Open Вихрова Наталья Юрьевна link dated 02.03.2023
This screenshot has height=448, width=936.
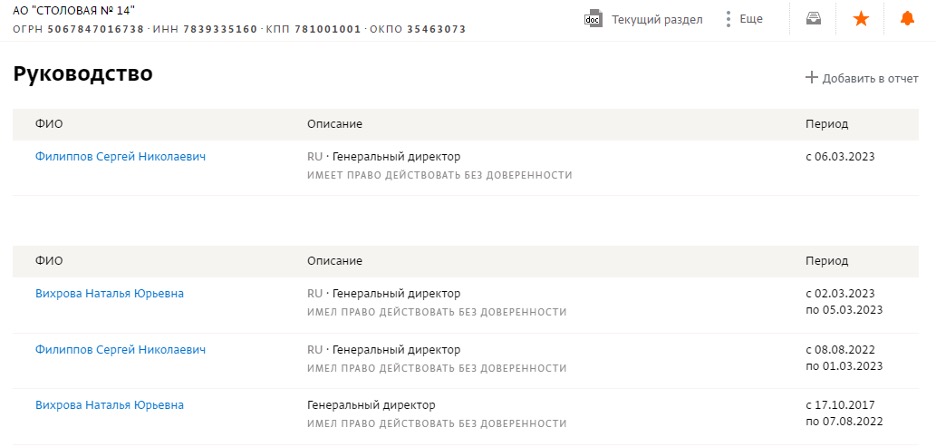click(109, 293)
